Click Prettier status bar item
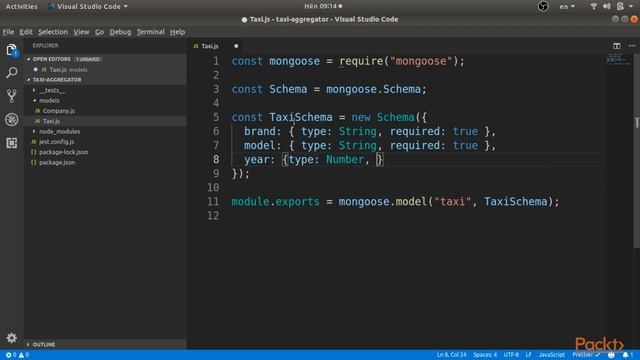Image resolution: width=640 pixels, height=360 pixels. (586, 355)
